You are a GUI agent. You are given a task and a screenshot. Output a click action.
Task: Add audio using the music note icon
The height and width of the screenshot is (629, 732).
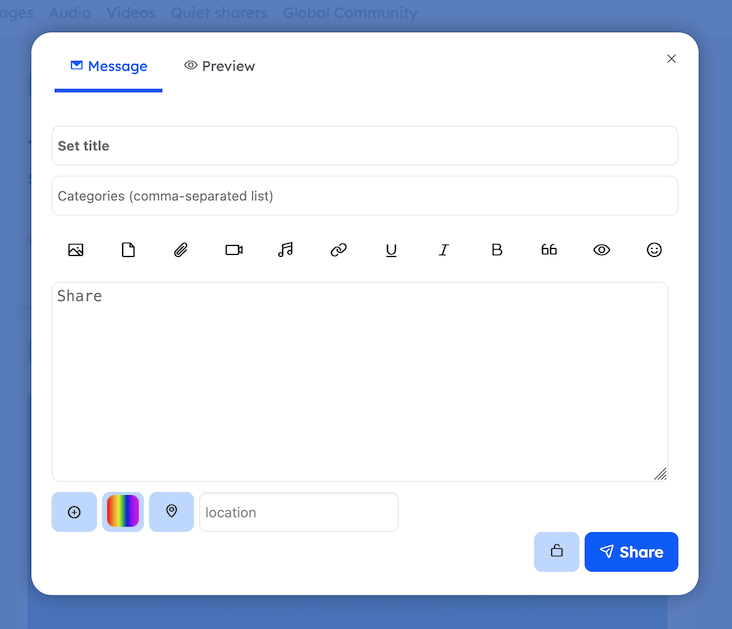[x=286, y=250]
